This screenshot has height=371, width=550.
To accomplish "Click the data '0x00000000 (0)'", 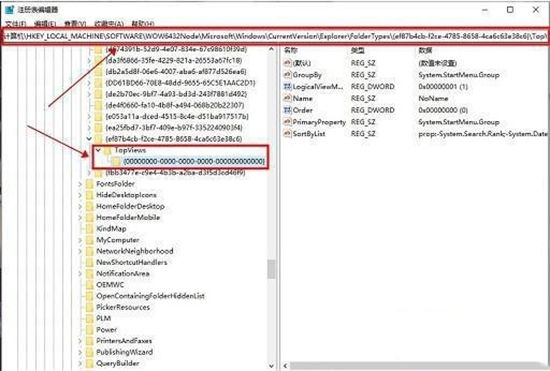I will 443,110.
